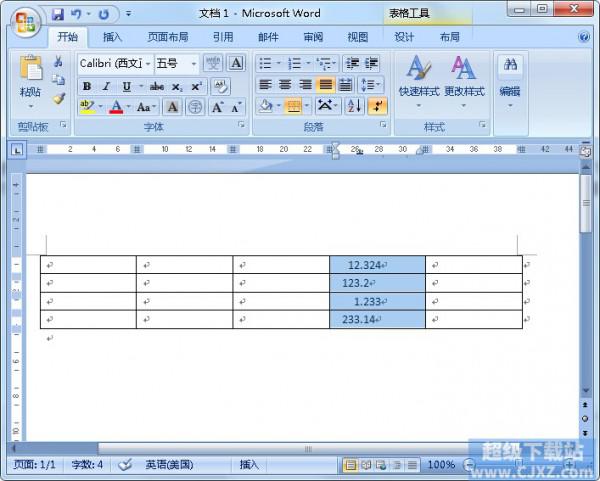Open the Change Styles dropdown
600x481 pixels.
click(464, 81)
